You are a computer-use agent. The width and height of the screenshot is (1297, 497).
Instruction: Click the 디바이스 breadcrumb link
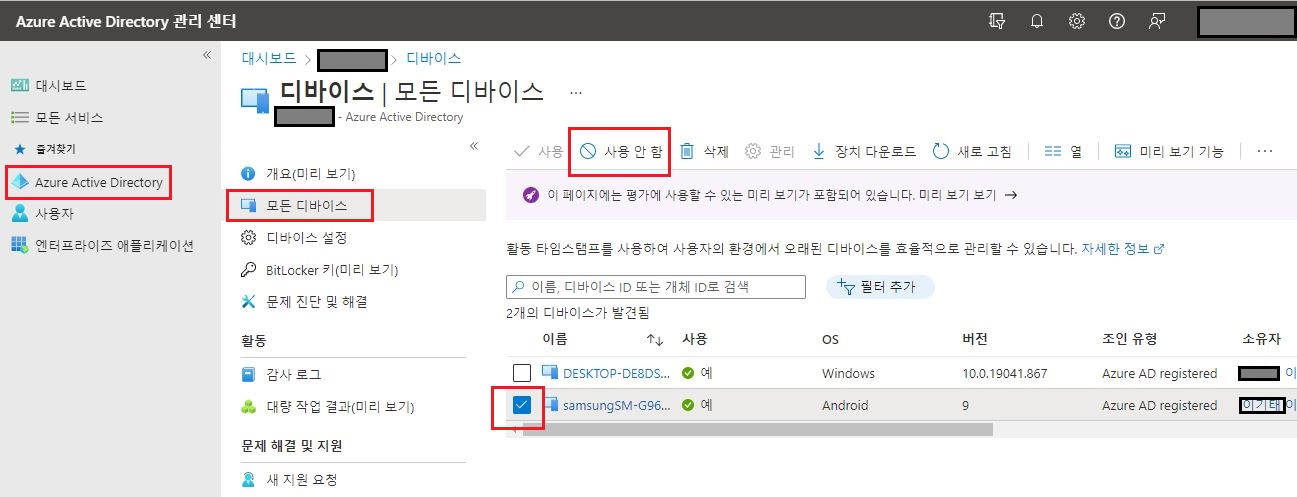coord(433,58)
